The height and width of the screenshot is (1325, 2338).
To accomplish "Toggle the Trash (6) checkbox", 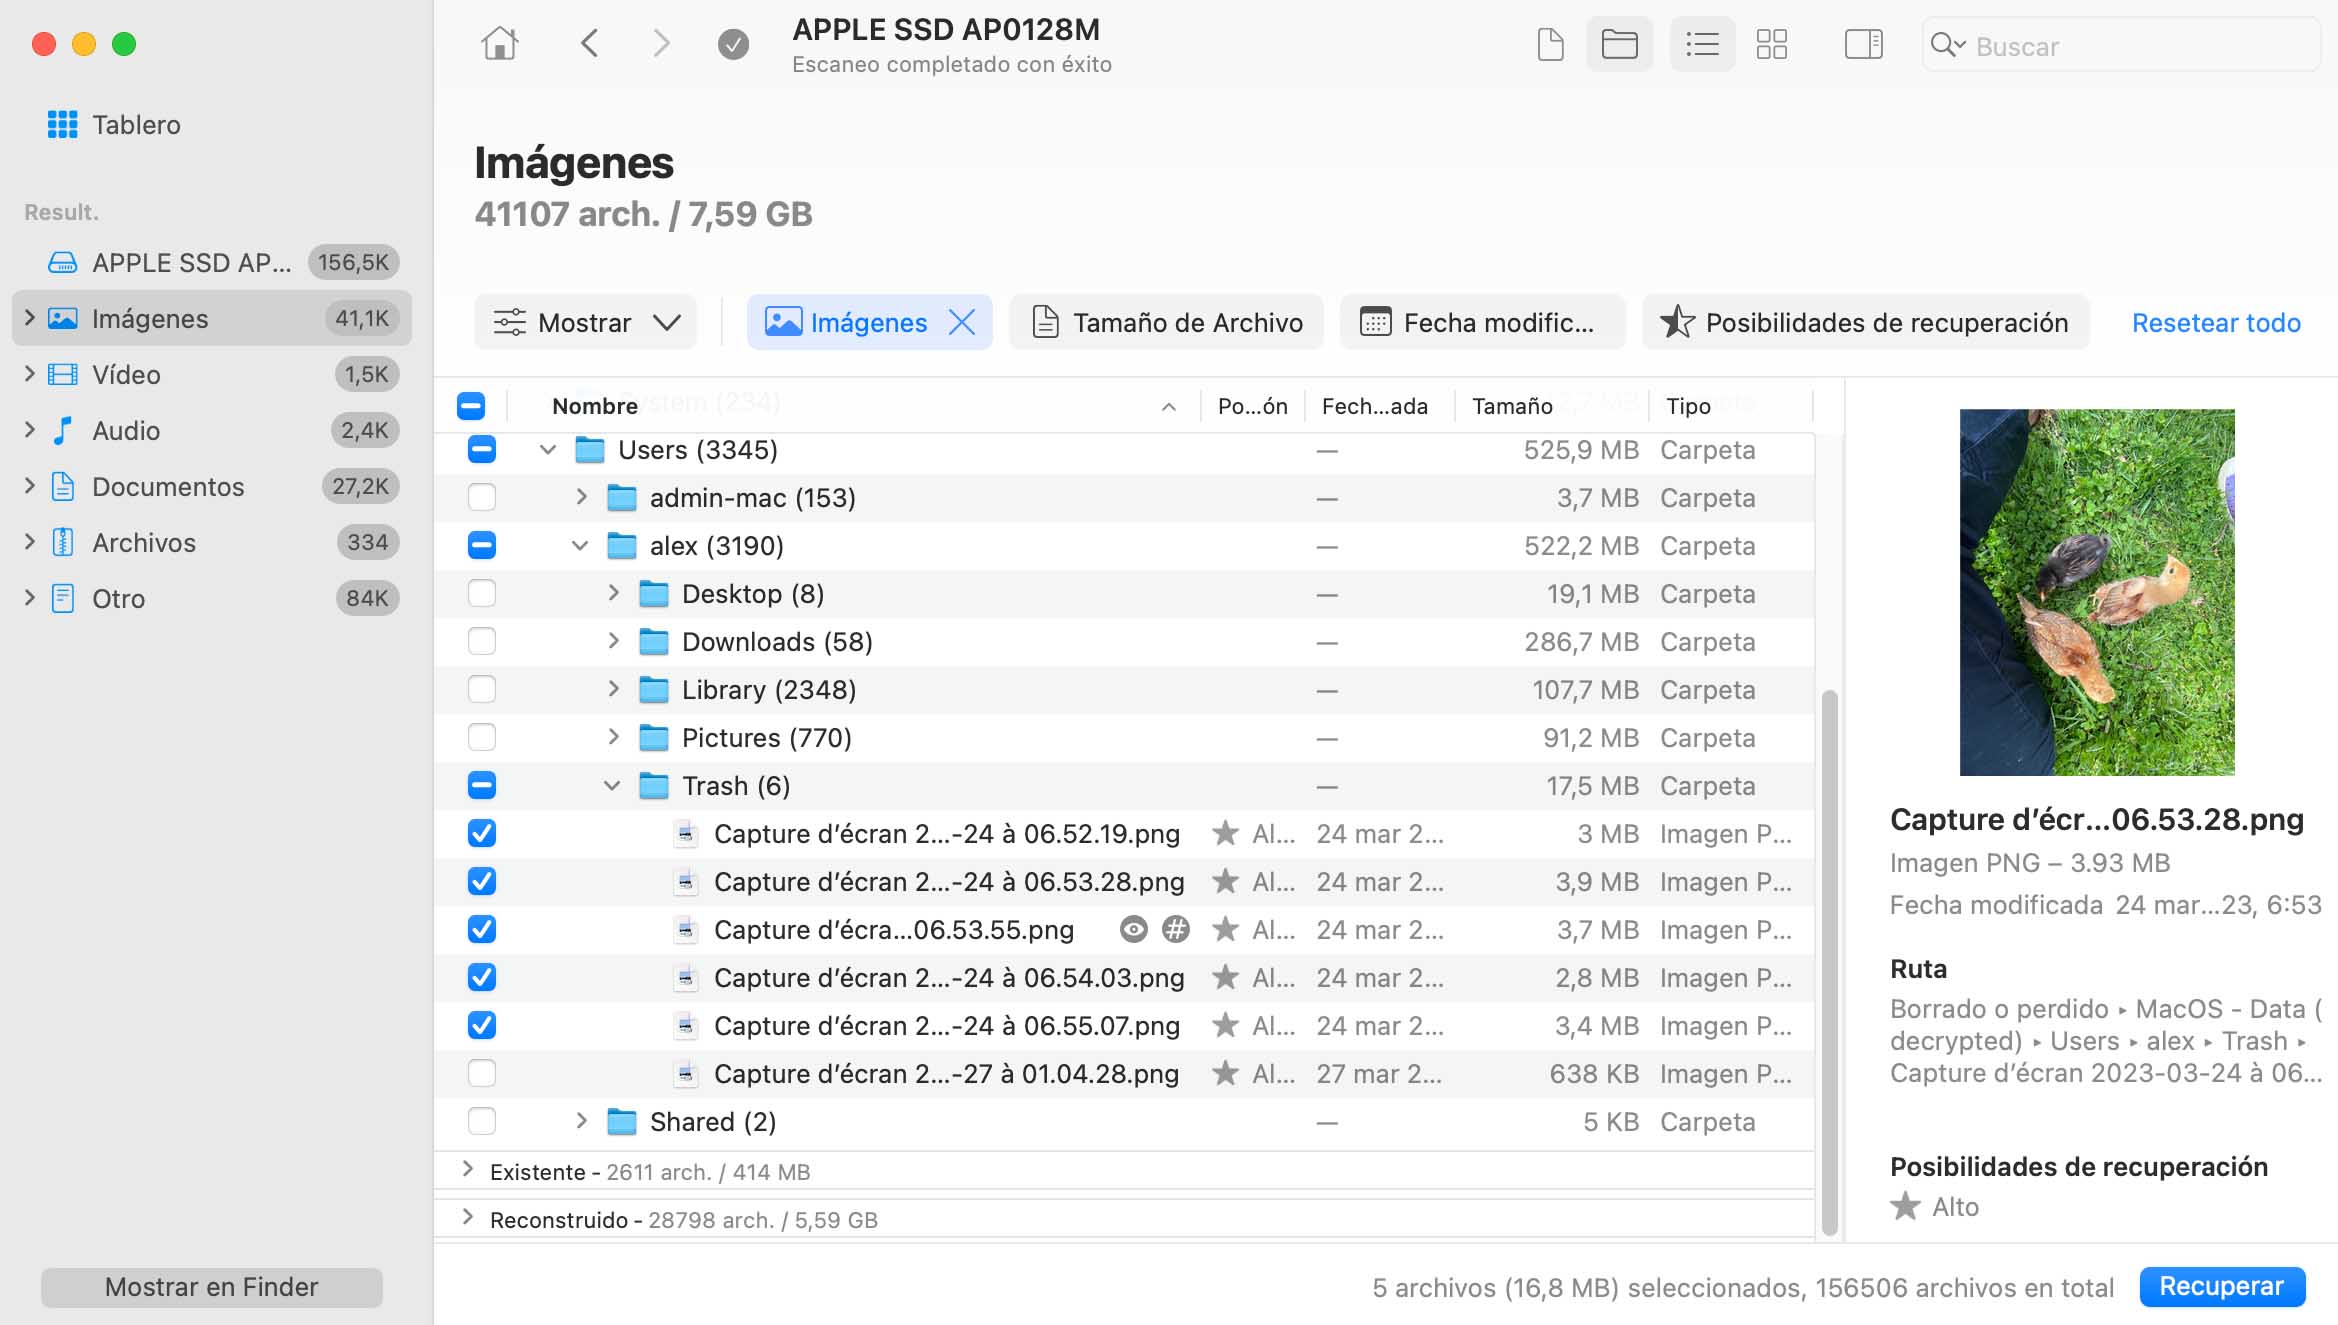I will 482,785.
